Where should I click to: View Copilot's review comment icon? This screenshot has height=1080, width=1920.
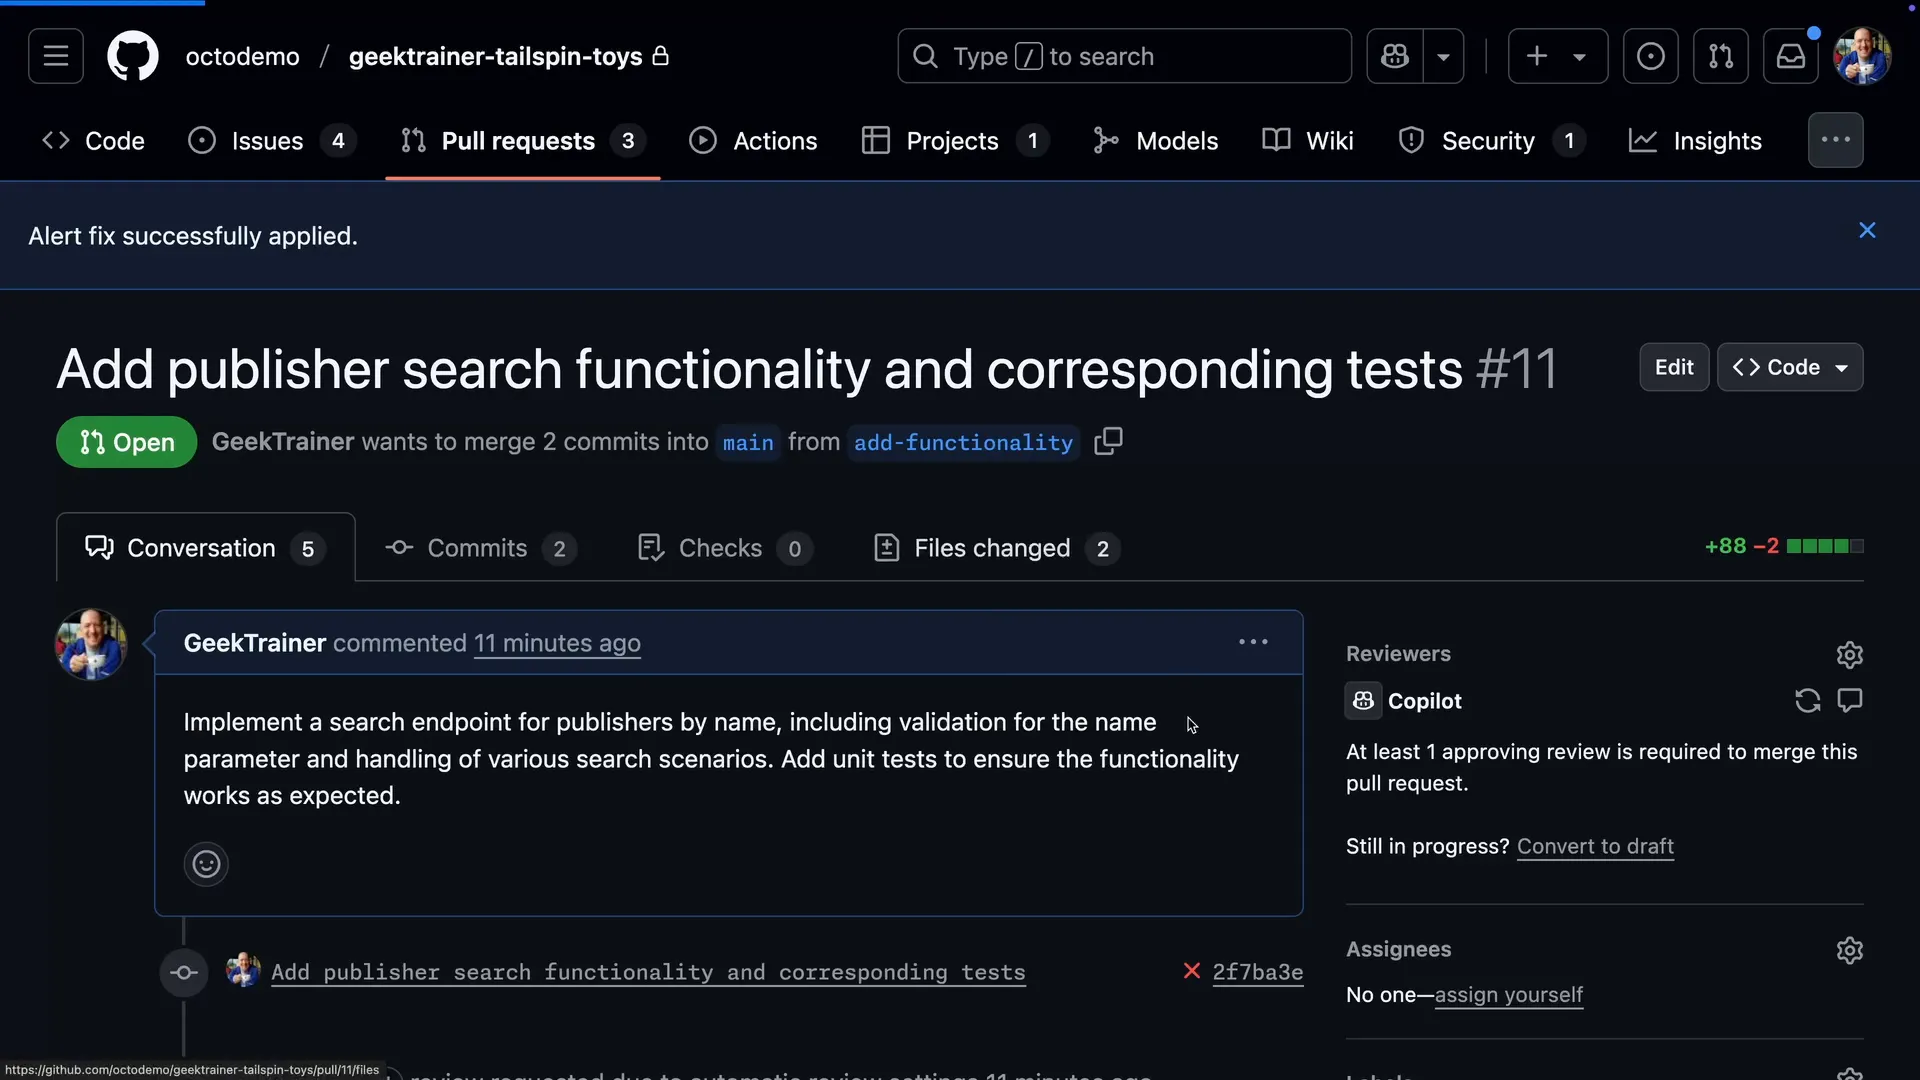pyautogui.click(x=1850, y=701)
